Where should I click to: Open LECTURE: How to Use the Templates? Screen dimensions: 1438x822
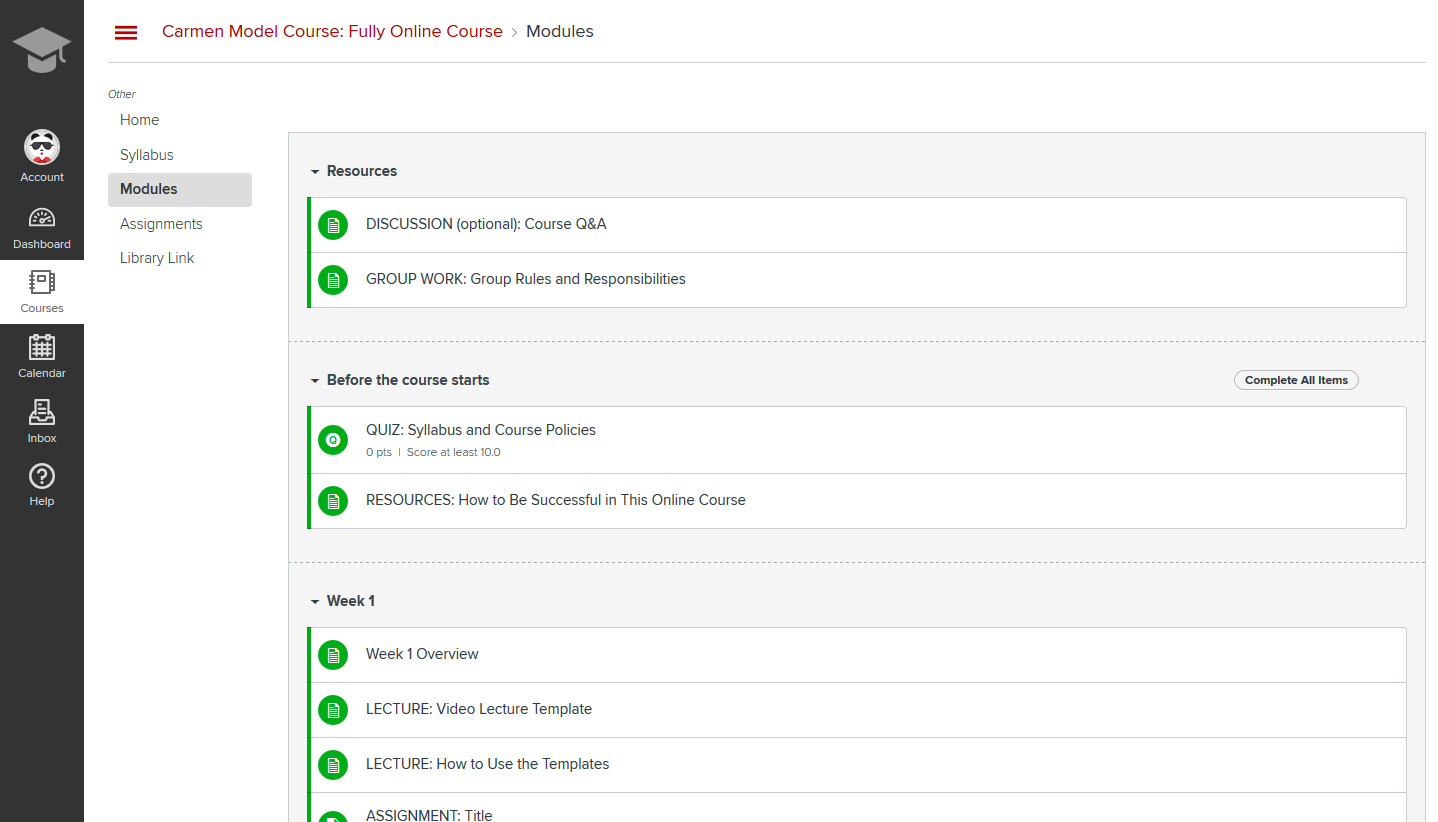click(487, 764)
